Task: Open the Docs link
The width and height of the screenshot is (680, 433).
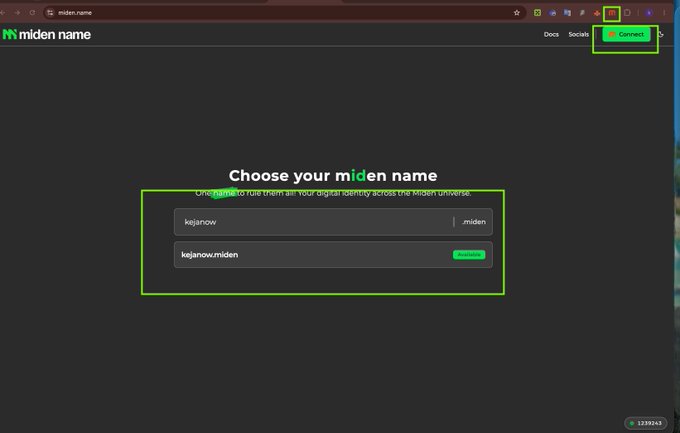Action: 551,34
